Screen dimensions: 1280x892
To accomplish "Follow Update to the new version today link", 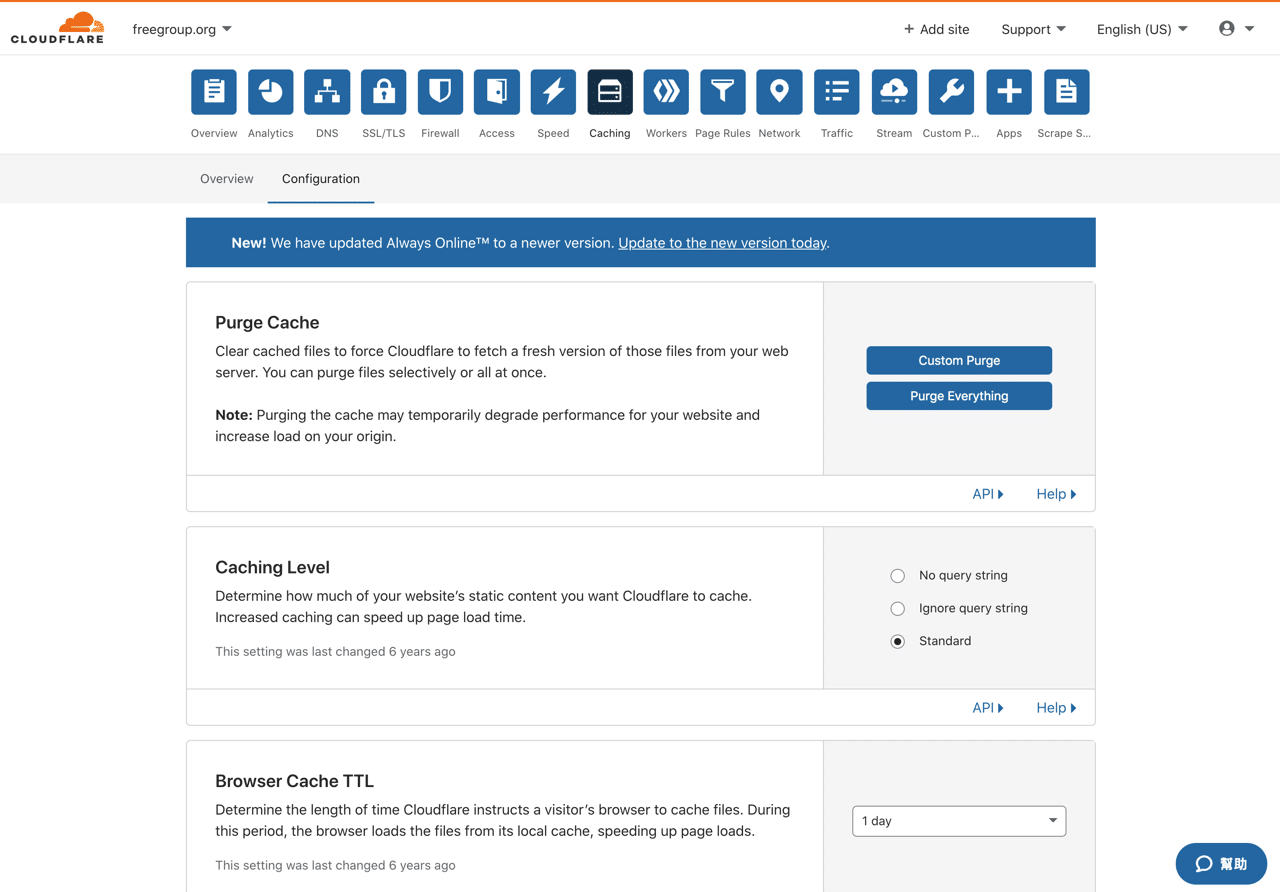I will [x=723, y=243].
